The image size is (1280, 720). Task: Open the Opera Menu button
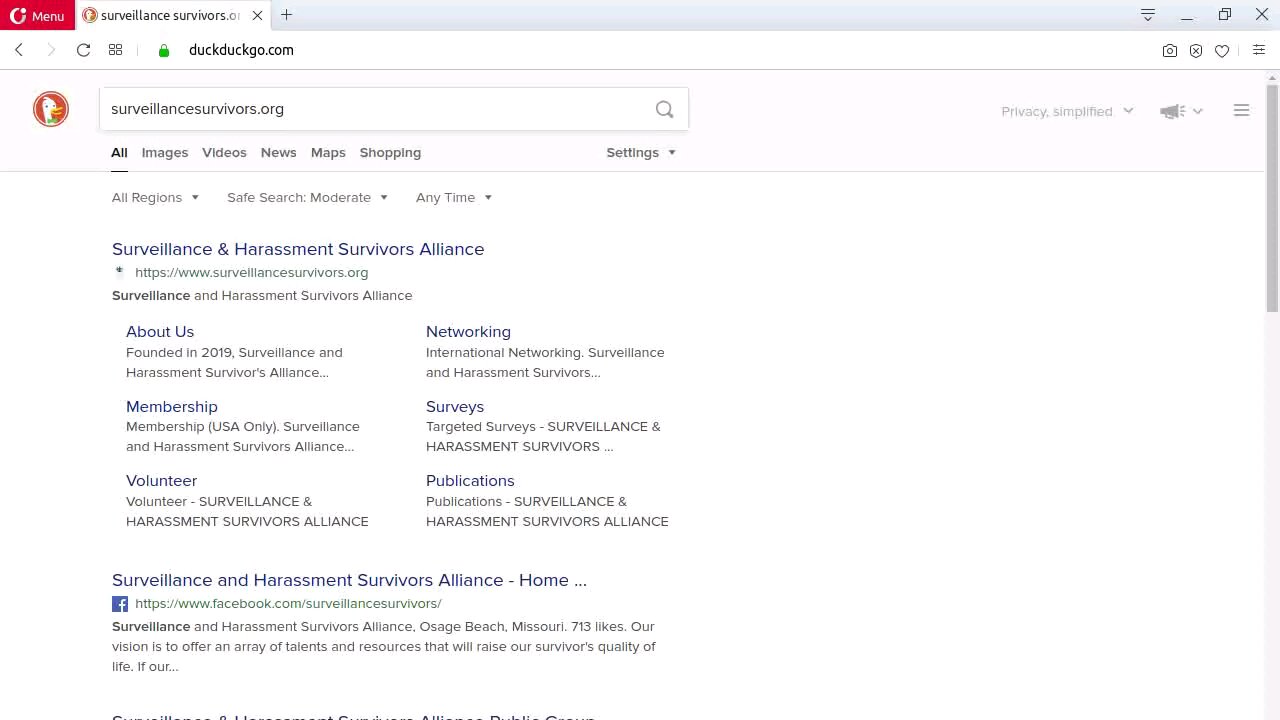click(37, 15)
